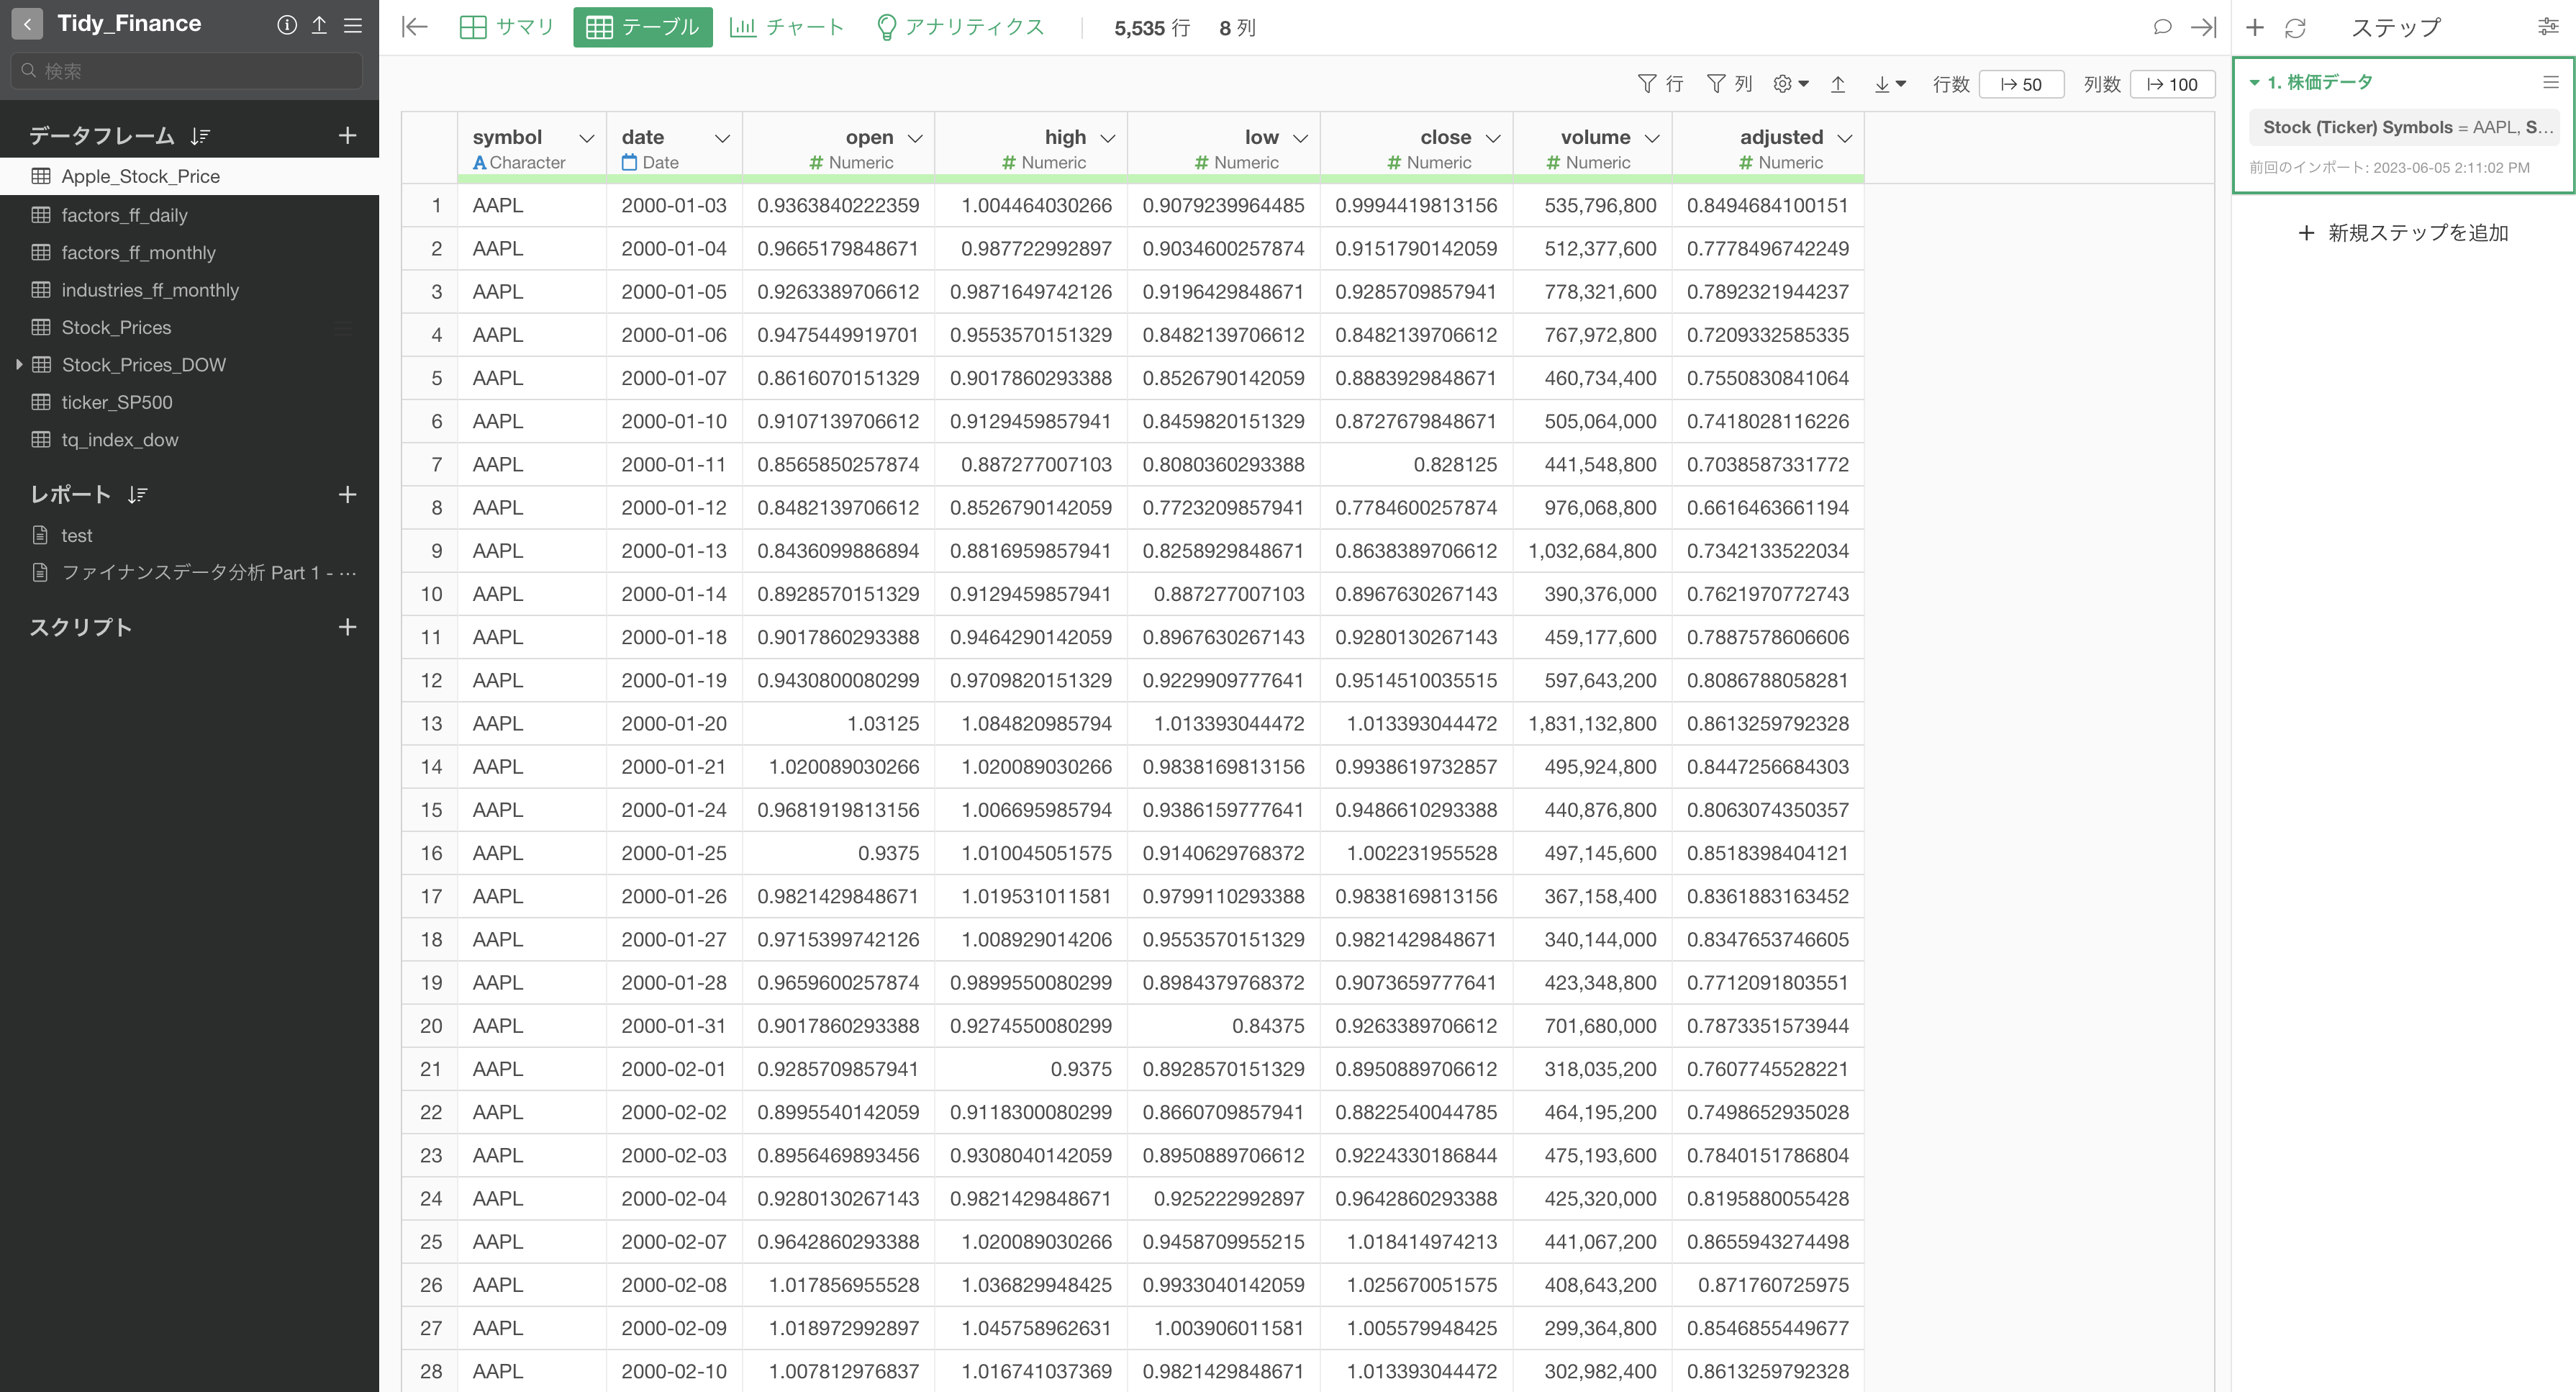This screenshot has width=2576, height=1392.
Task: Switch to the チャート tab
Action: click(787, 27)
